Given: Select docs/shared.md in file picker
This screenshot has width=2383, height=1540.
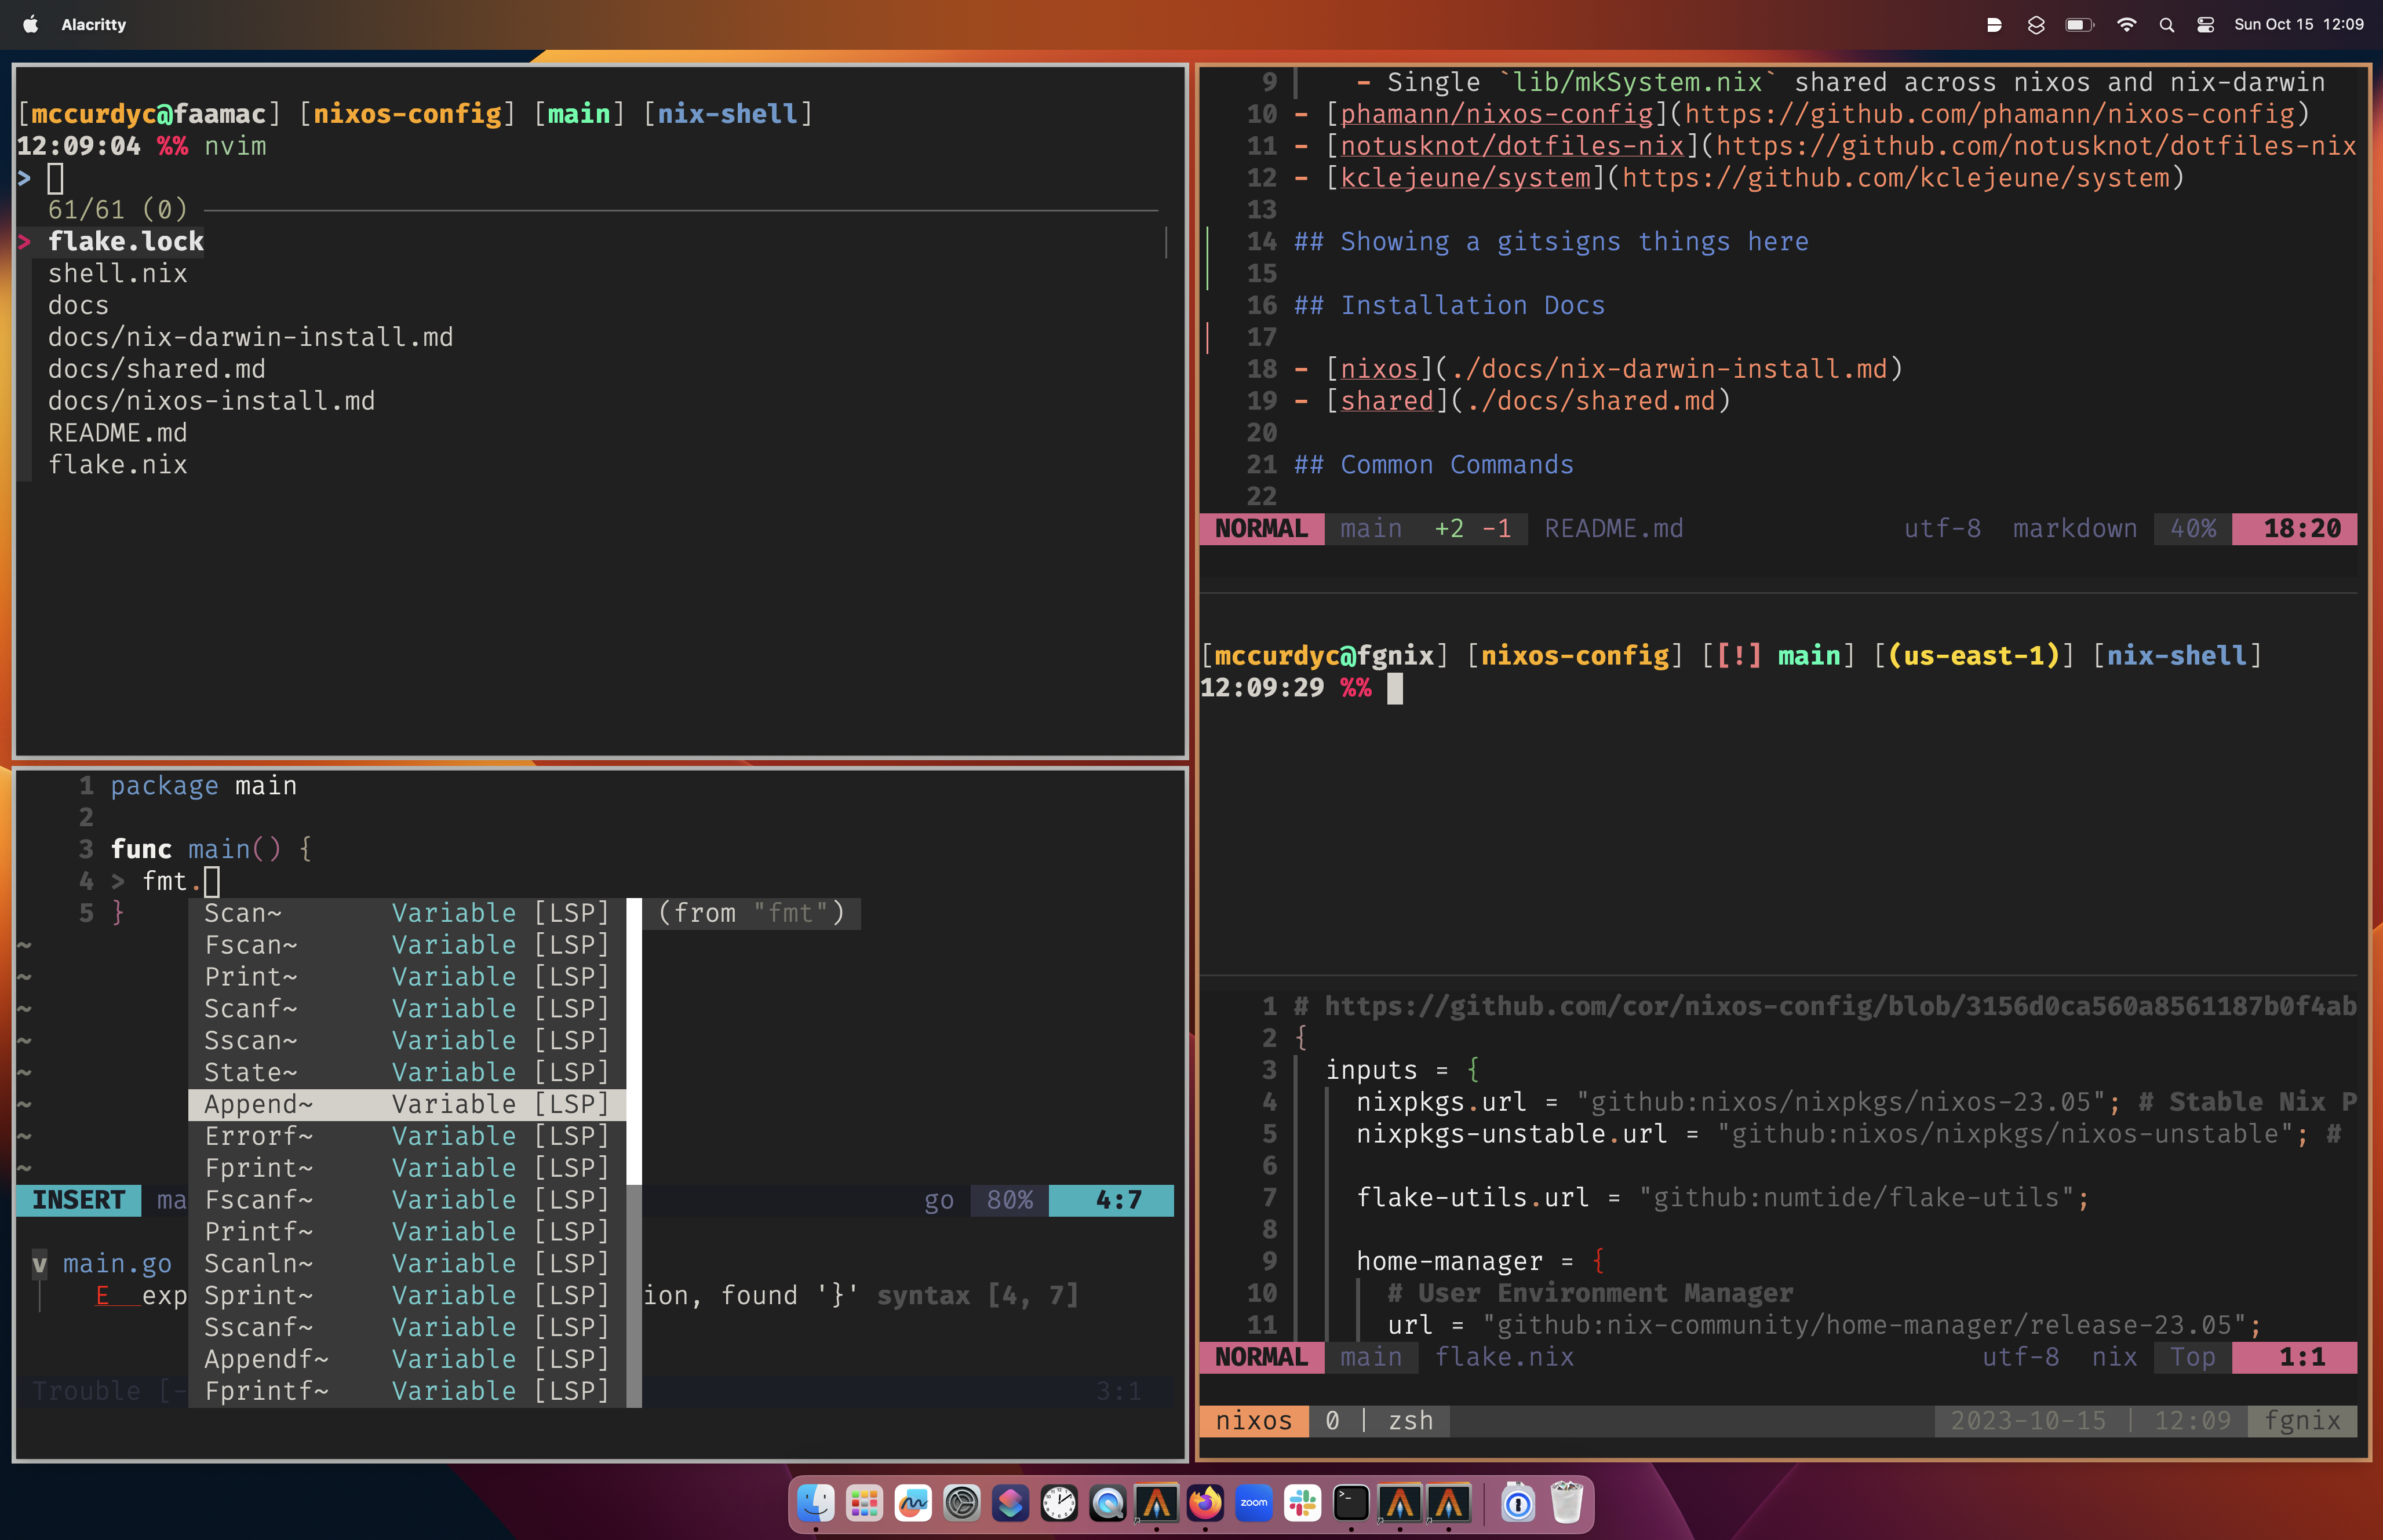Looking at the screenshot, I should pyautogui.click(x=157, y=369).
